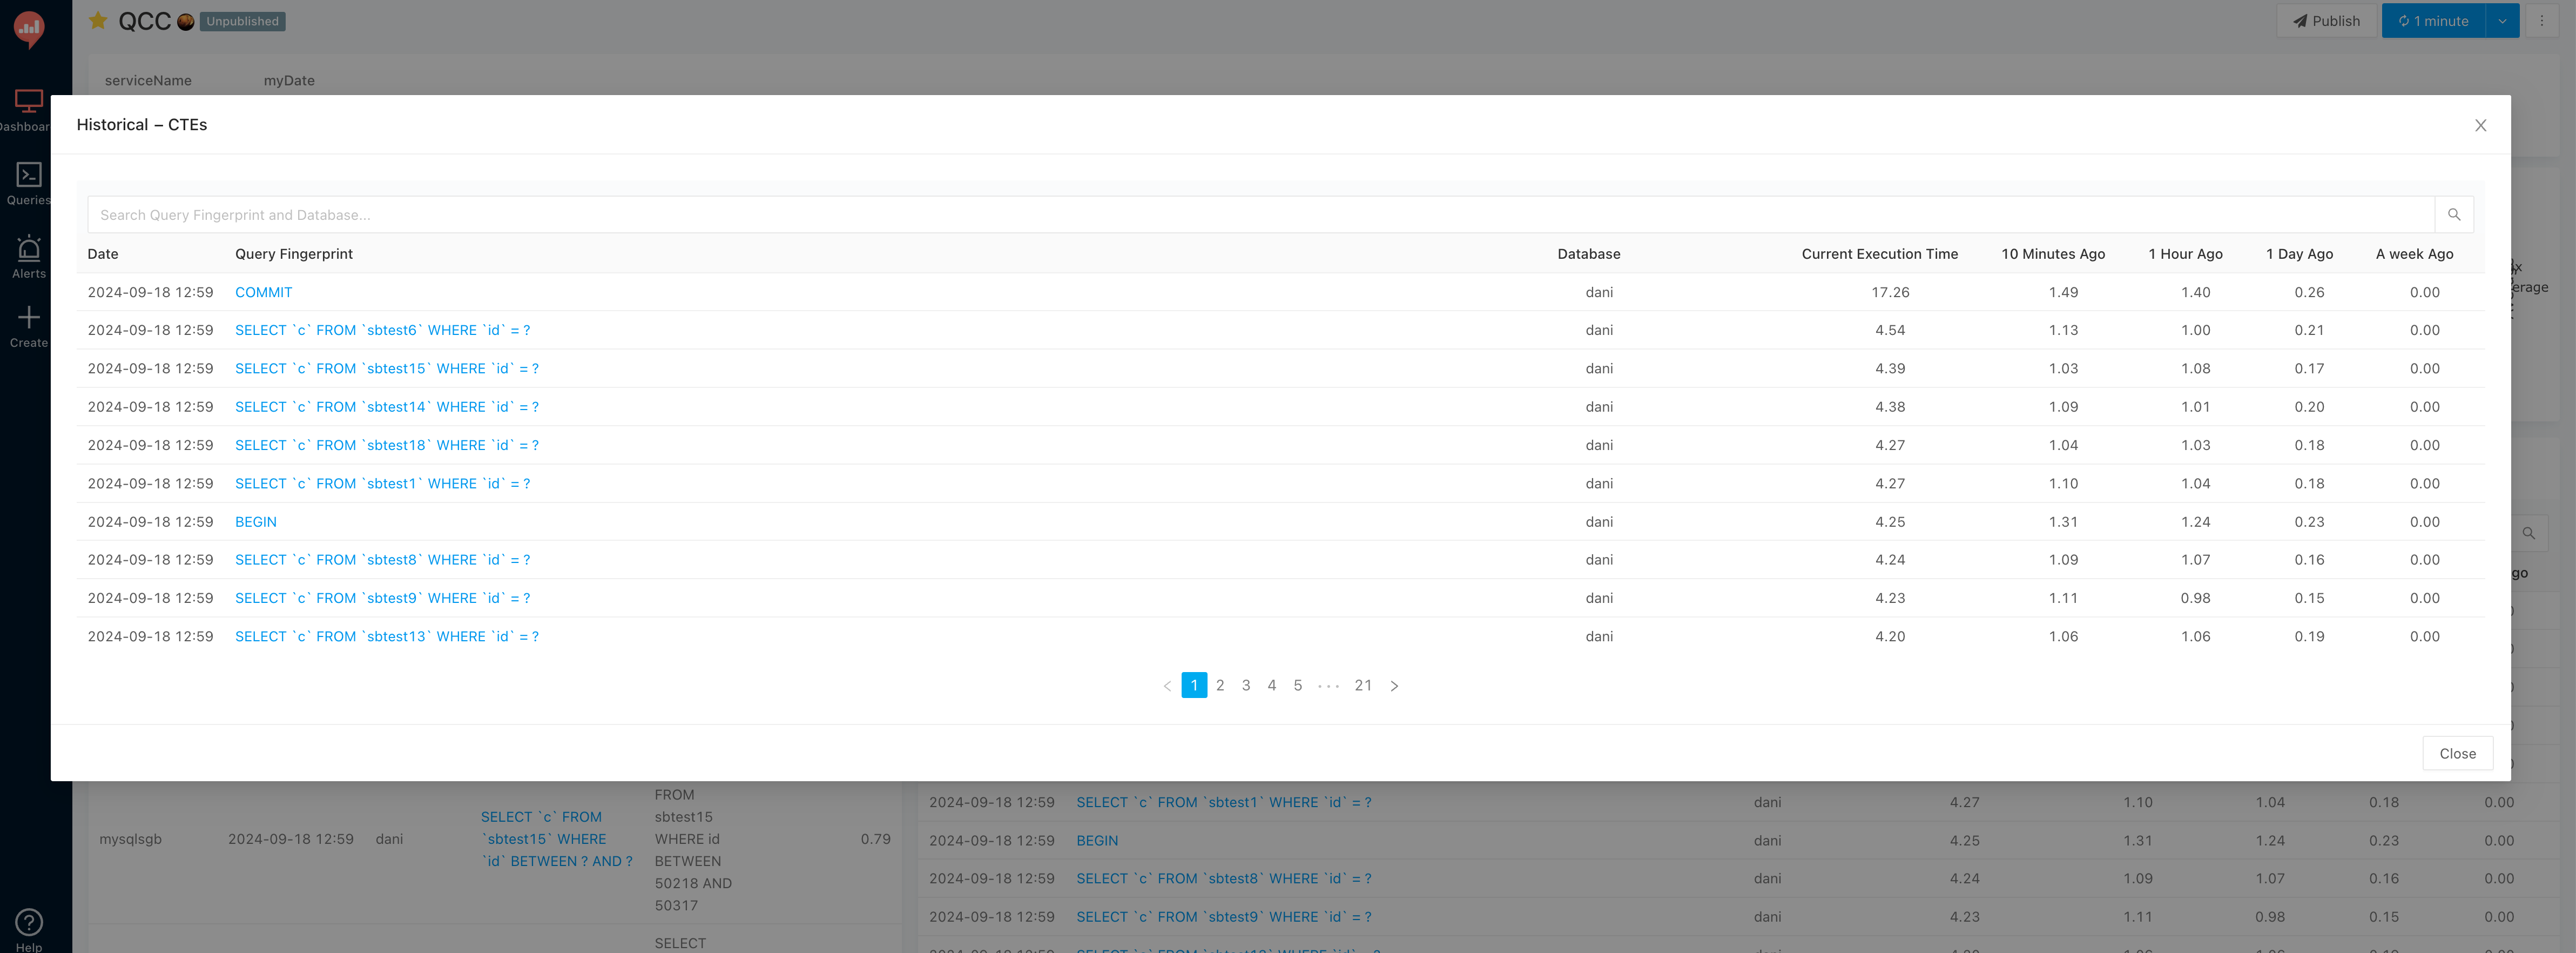Jump to last page 21
This screenshot has width=2576, height=953.
(x=1363, y=685)
